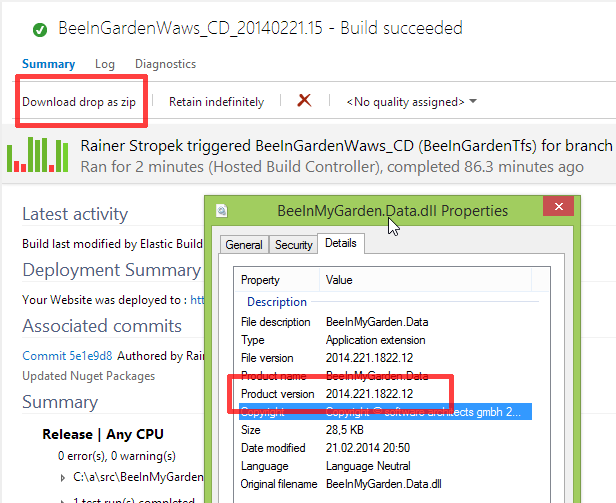Screen dimensions: 616x503
Task: Click Retain indefinitely
Action: (x=216, y=102)
